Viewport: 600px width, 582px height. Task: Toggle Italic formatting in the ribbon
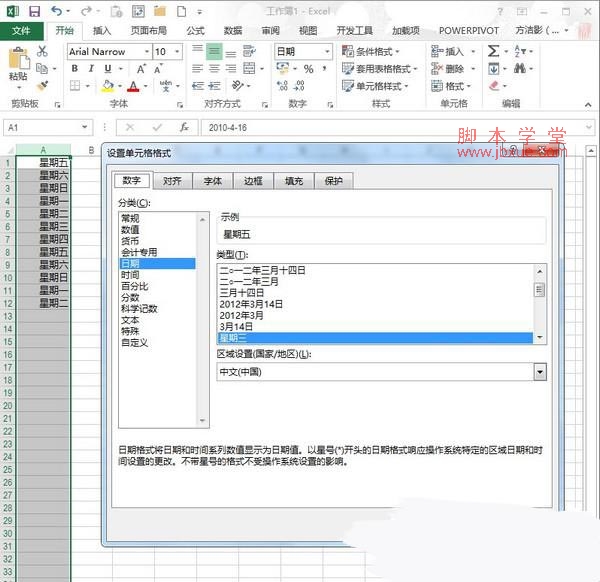91,68
